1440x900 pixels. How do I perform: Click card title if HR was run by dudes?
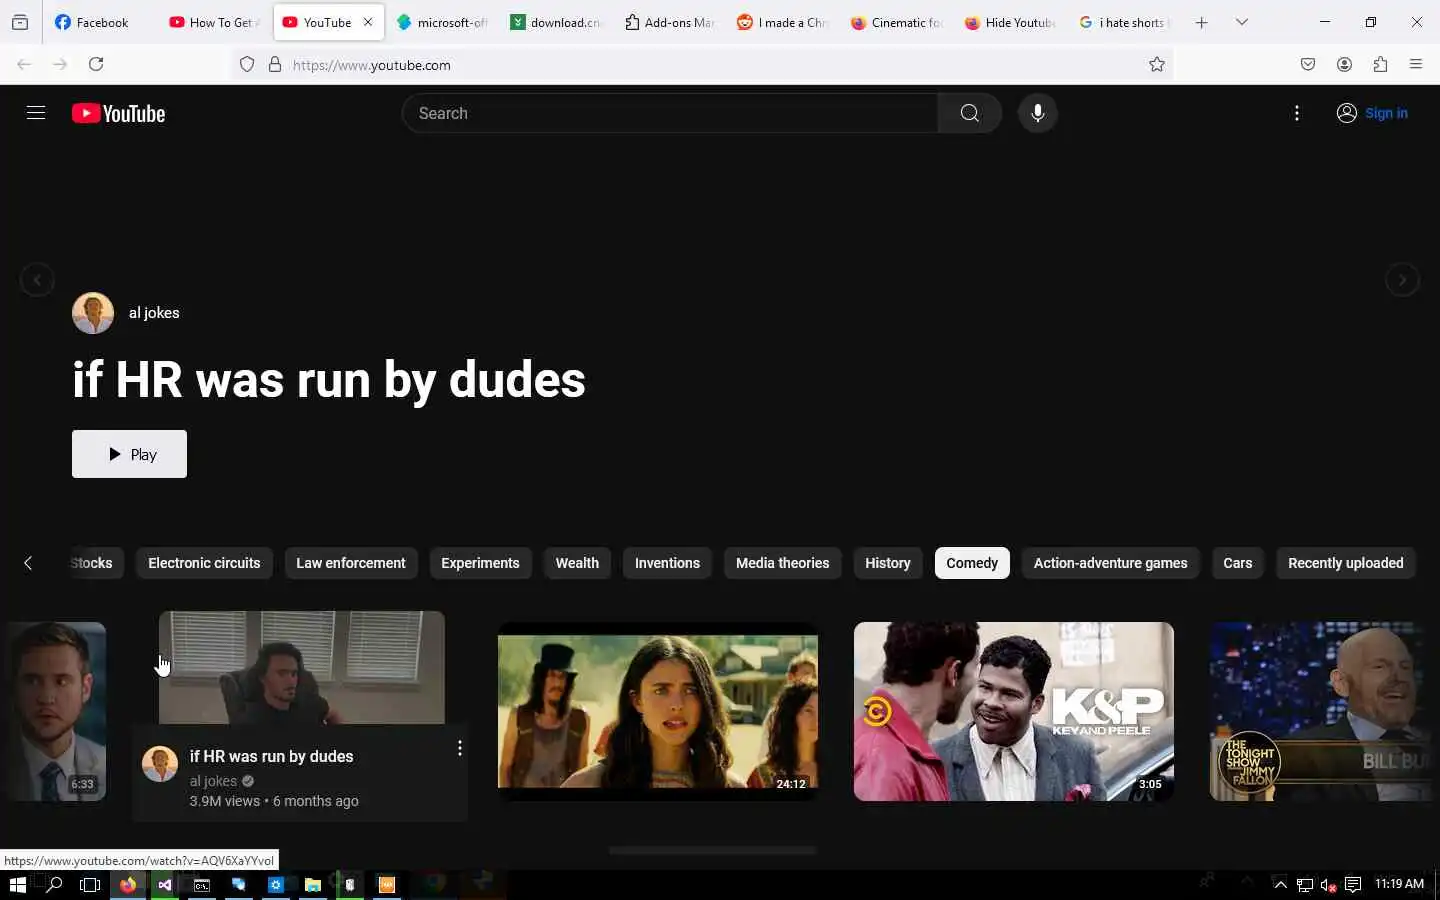pos(271,756)
